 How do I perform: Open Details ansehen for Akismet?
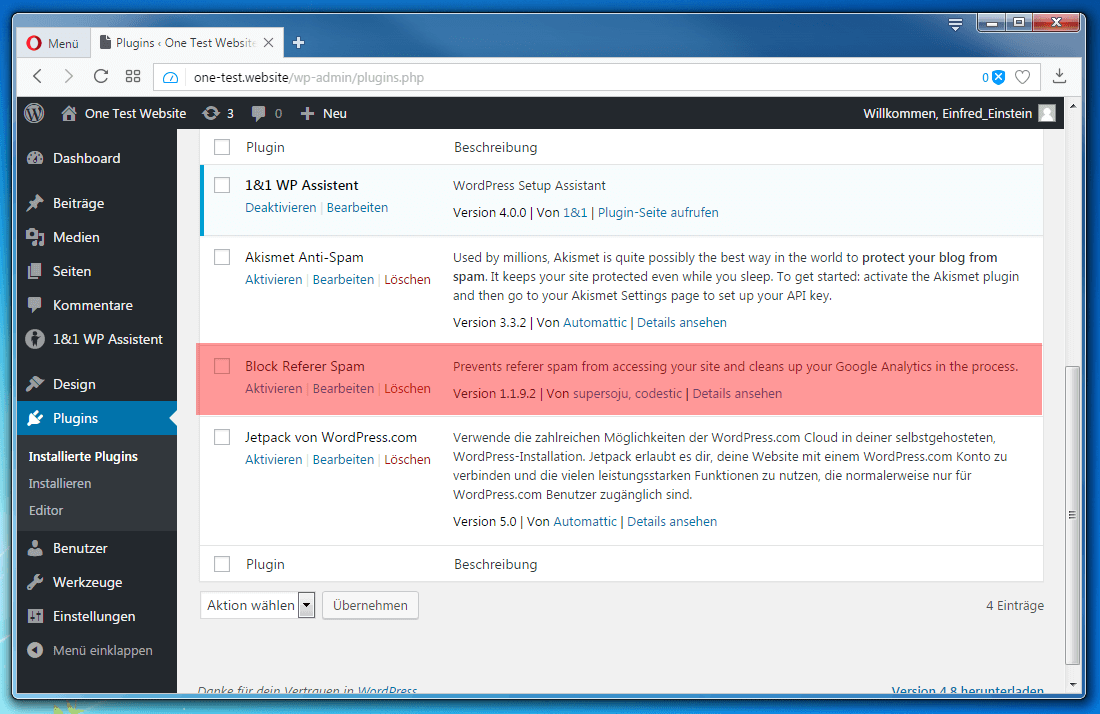click(682, 323)
